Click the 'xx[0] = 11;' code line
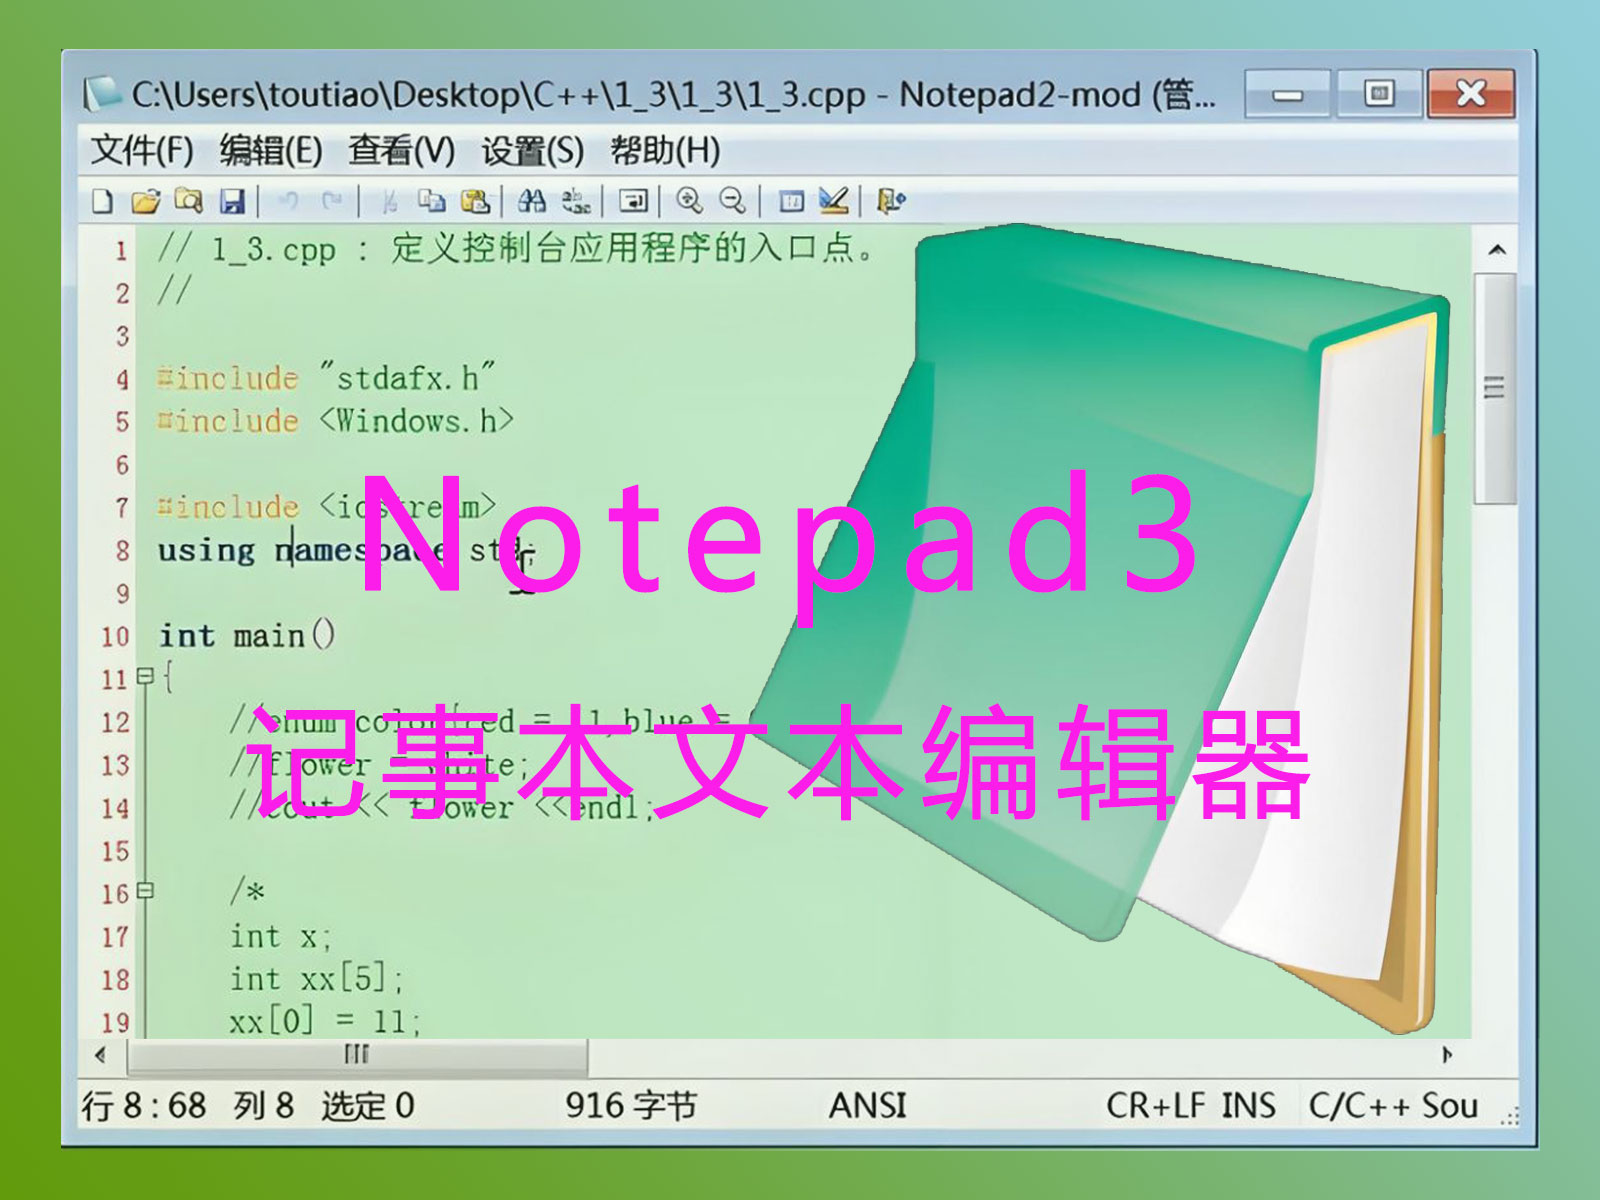The height and width of the screenshot is (1200, 1600). 325,1021
